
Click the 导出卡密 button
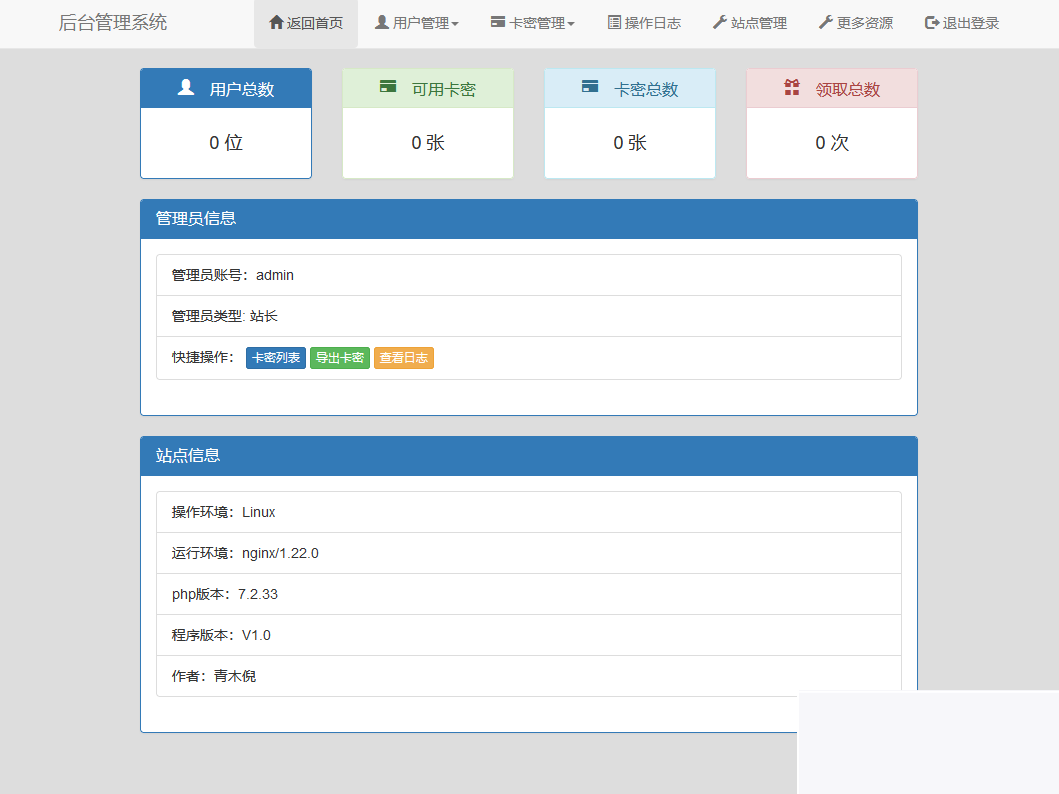(x=340, y=357)
